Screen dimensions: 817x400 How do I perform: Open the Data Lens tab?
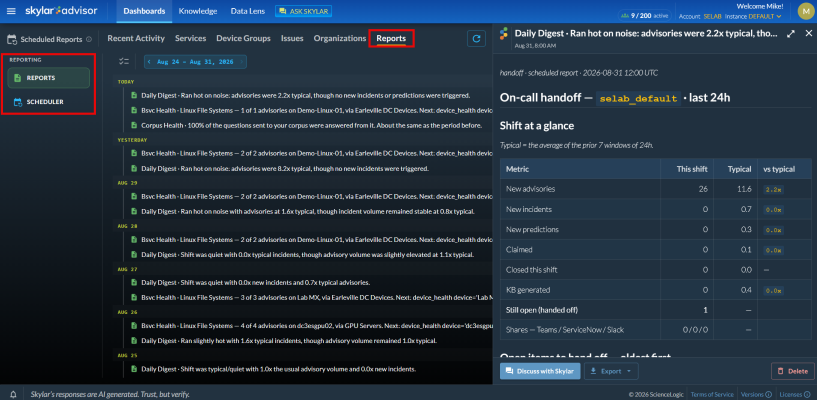(247, 11)
